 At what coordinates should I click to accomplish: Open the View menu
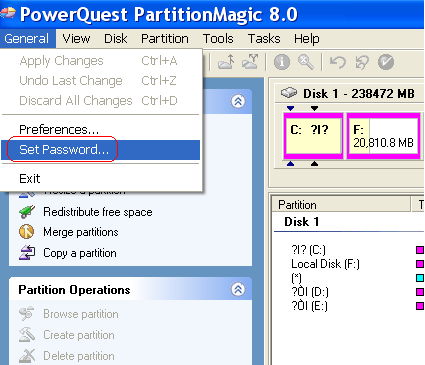76,39
